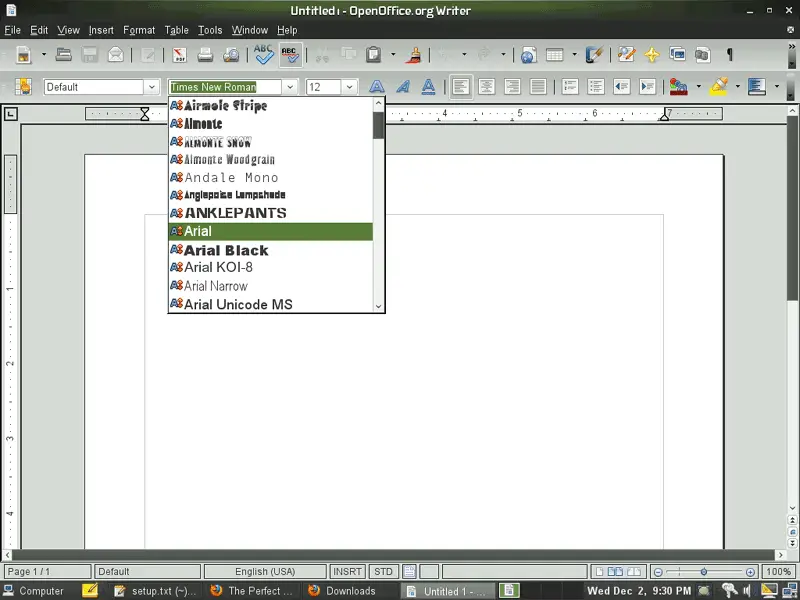Adjust the zoom slider in status bar
800x600 pixels.
point(704,572)
